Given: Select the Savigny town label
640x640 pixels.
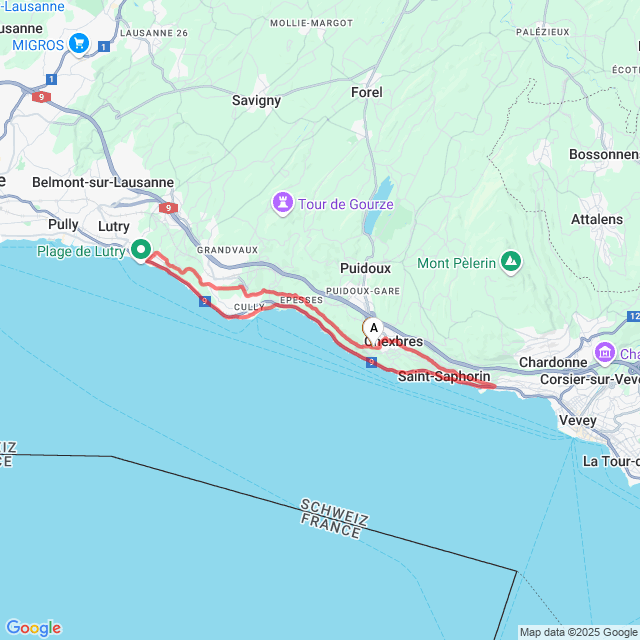Looking at the screenshot, I should (x=256, y=100).
